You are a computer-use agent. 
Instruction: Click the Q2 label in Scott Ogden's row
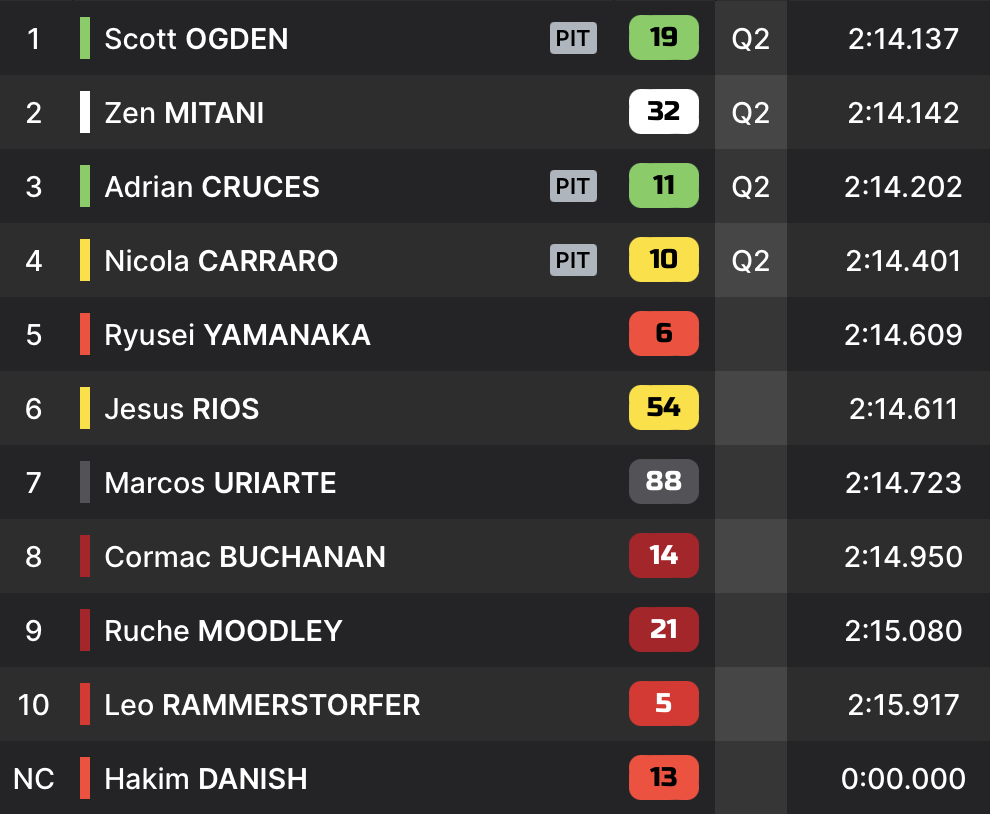(750, 39)
